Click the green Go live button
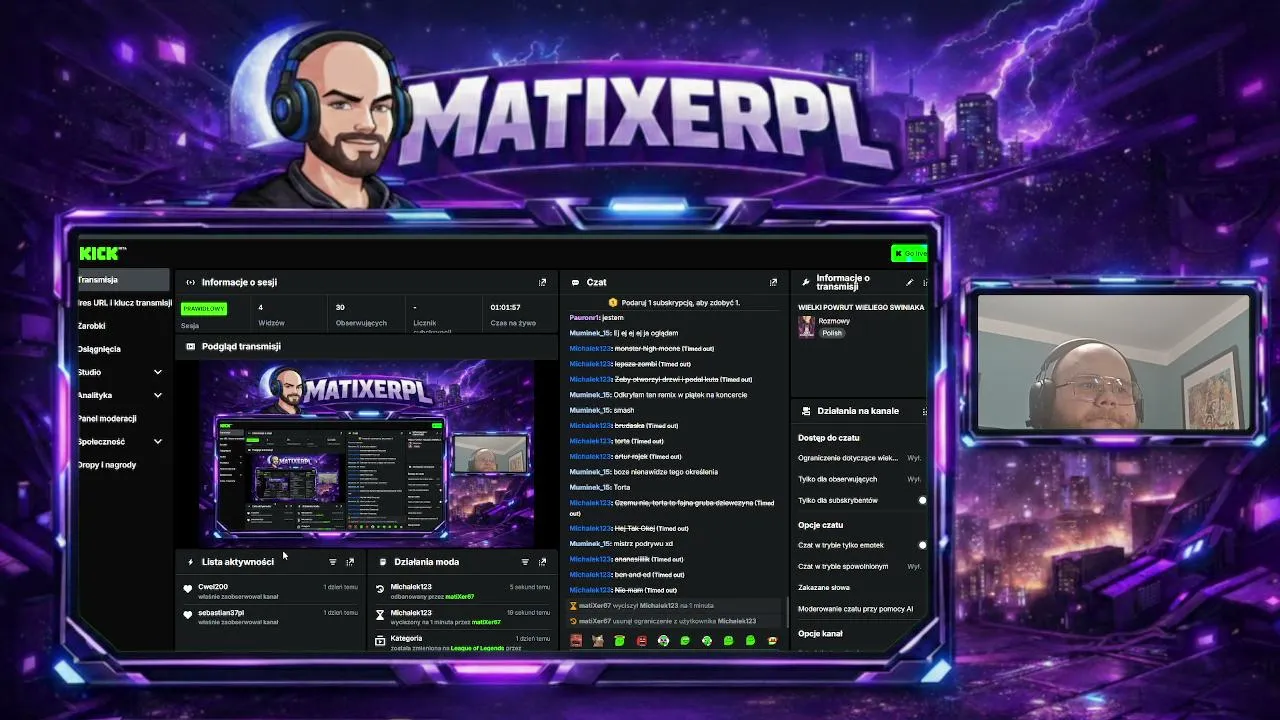1280x720 pixels. [x=909, y=253]
